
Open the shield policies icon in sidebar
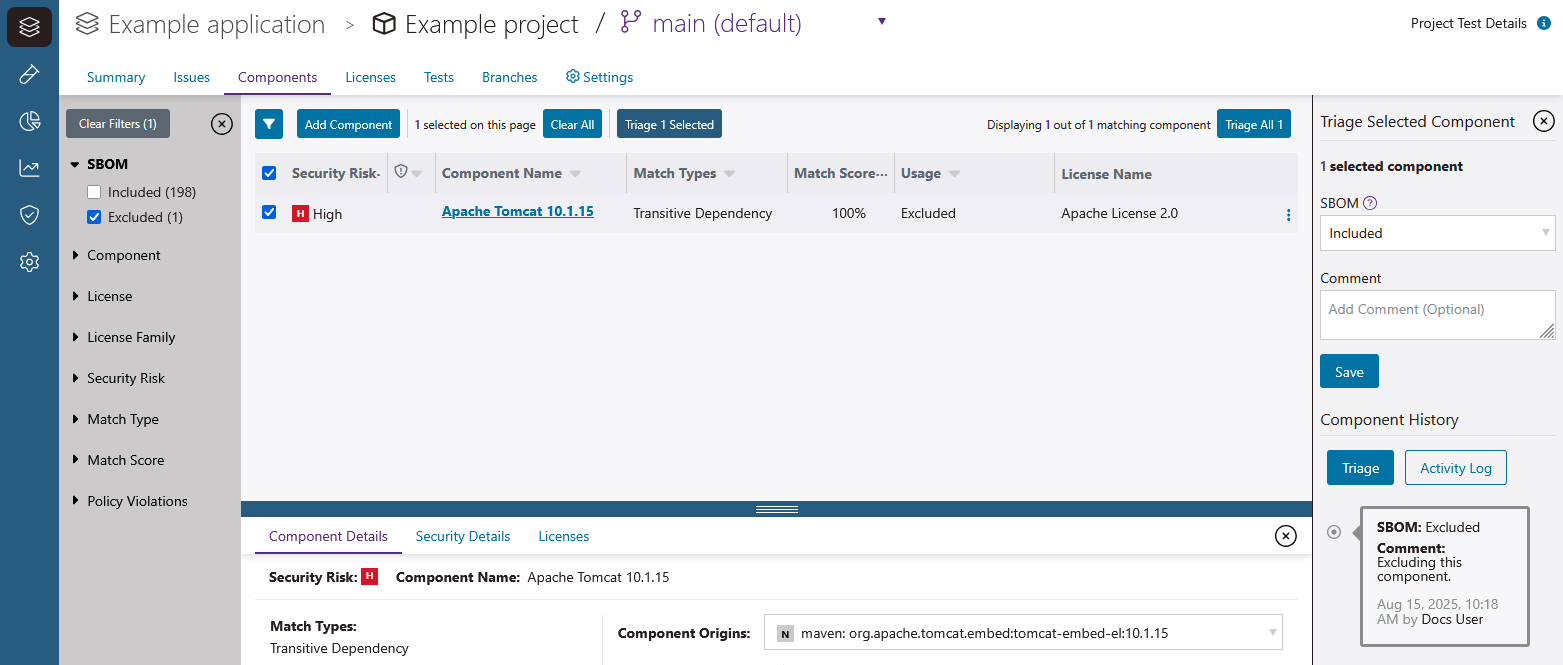point(28,214)
